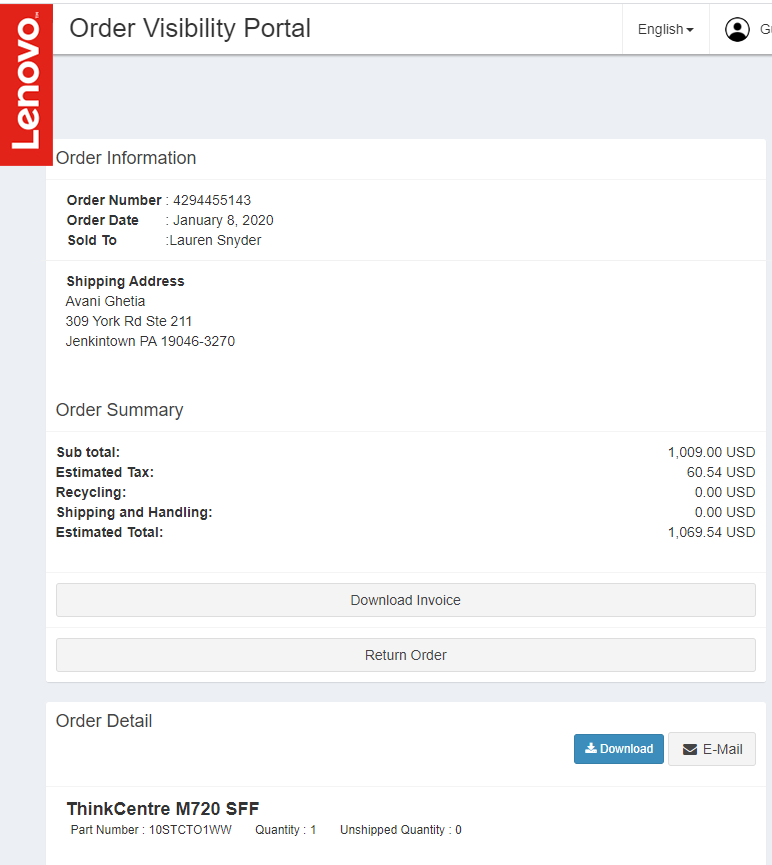Click the Order Detail heading
The height and width of the screenshot is (865, 772).
(104, 721)
